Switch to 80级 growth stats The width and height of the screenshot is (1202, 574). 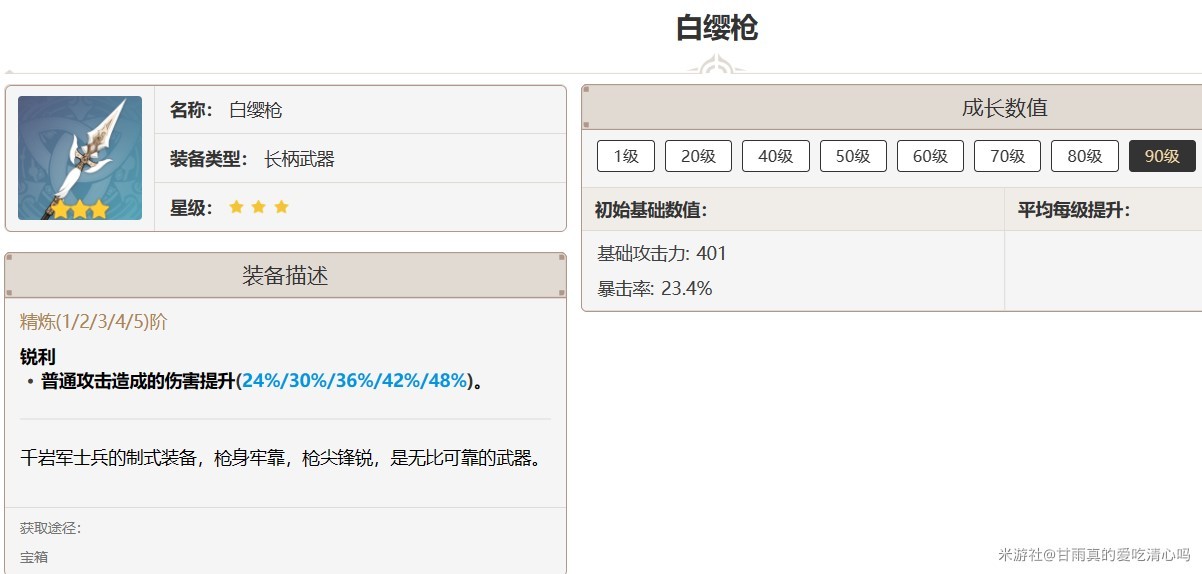1084,156
